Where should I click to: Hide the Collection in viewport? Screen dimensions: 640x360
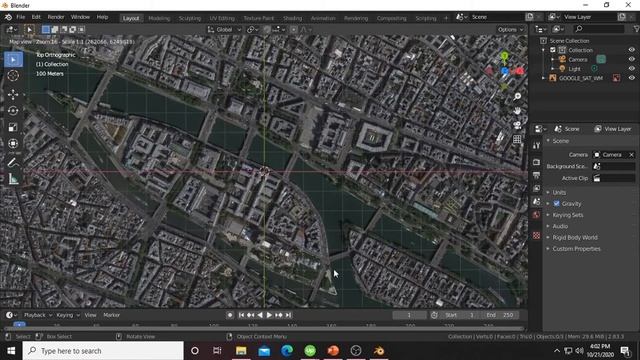click(631, 50)
